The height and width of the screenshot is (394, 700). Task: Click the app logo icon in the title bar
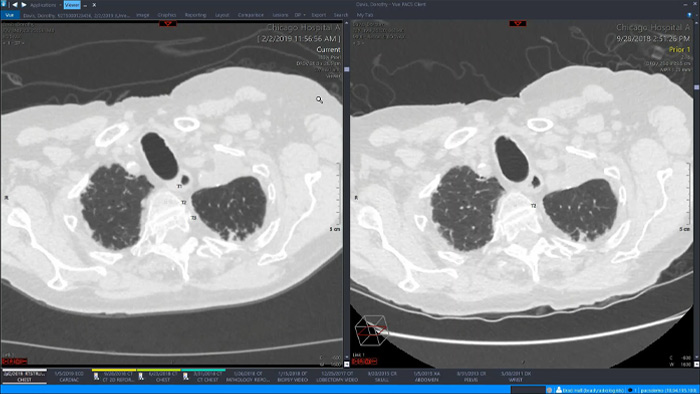click(x=4, y=4)
